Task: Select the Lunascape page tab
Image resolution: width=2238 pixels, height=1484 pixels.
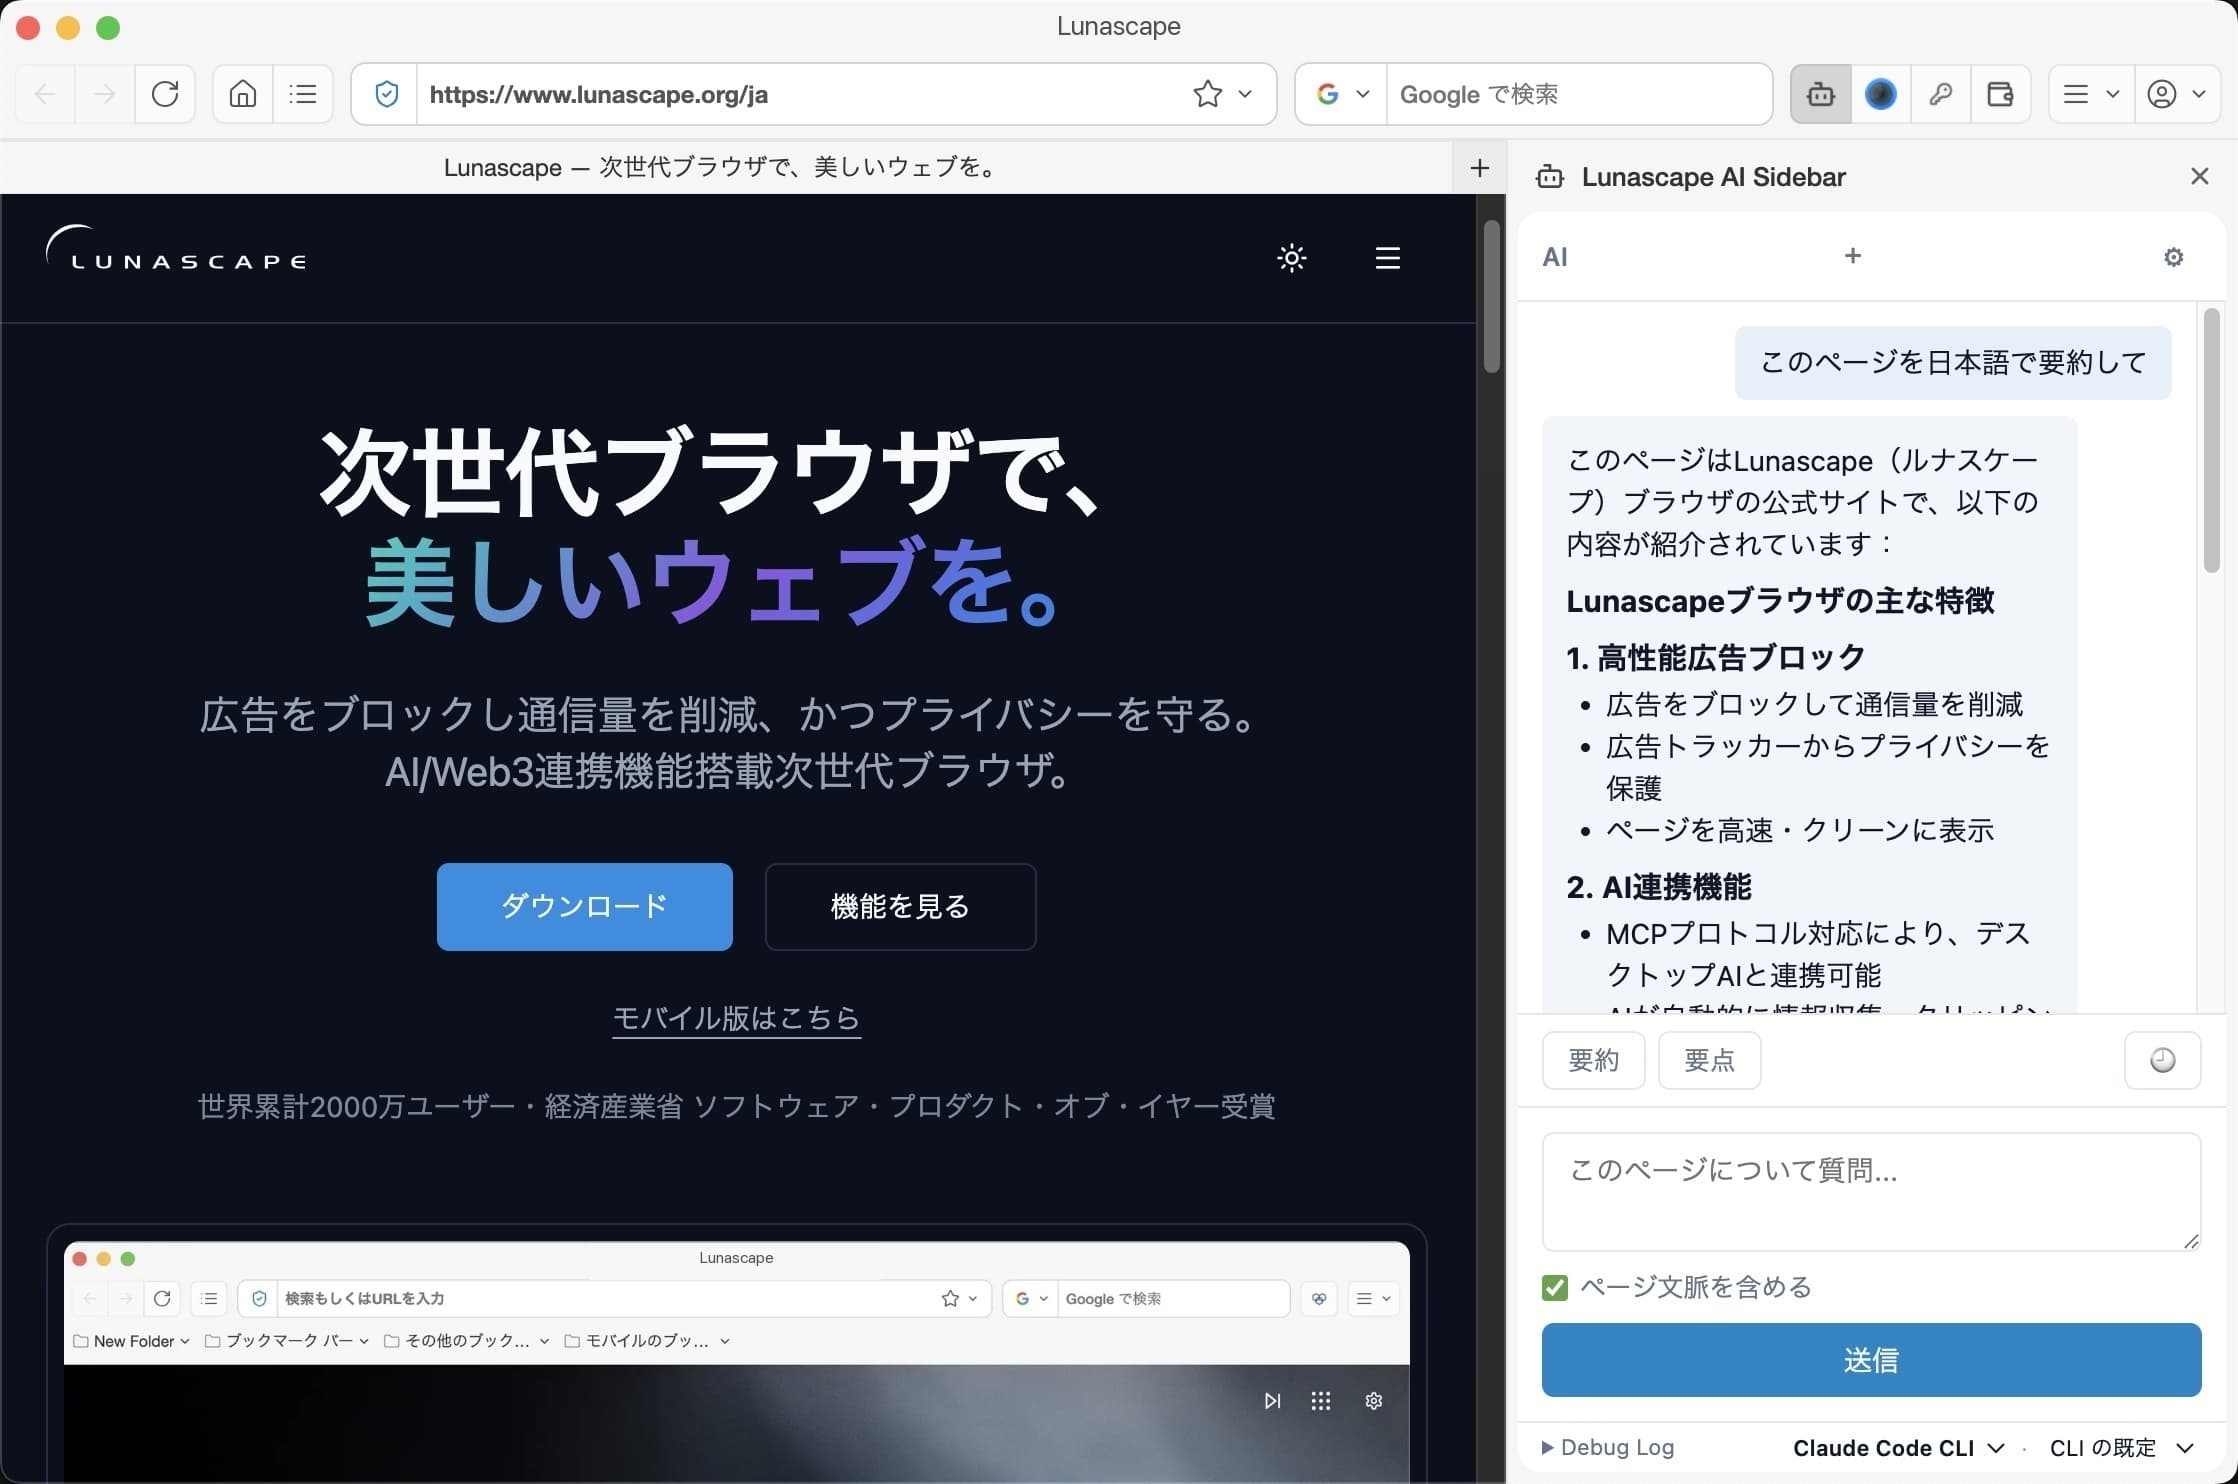Action: click(x=725, y=167)
